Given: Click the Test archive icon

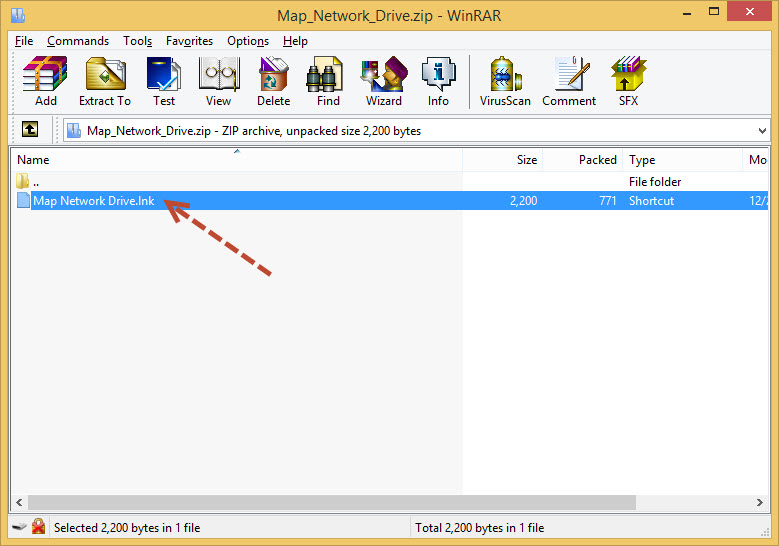Looking at the screenshot, I should tap(164, 74).
